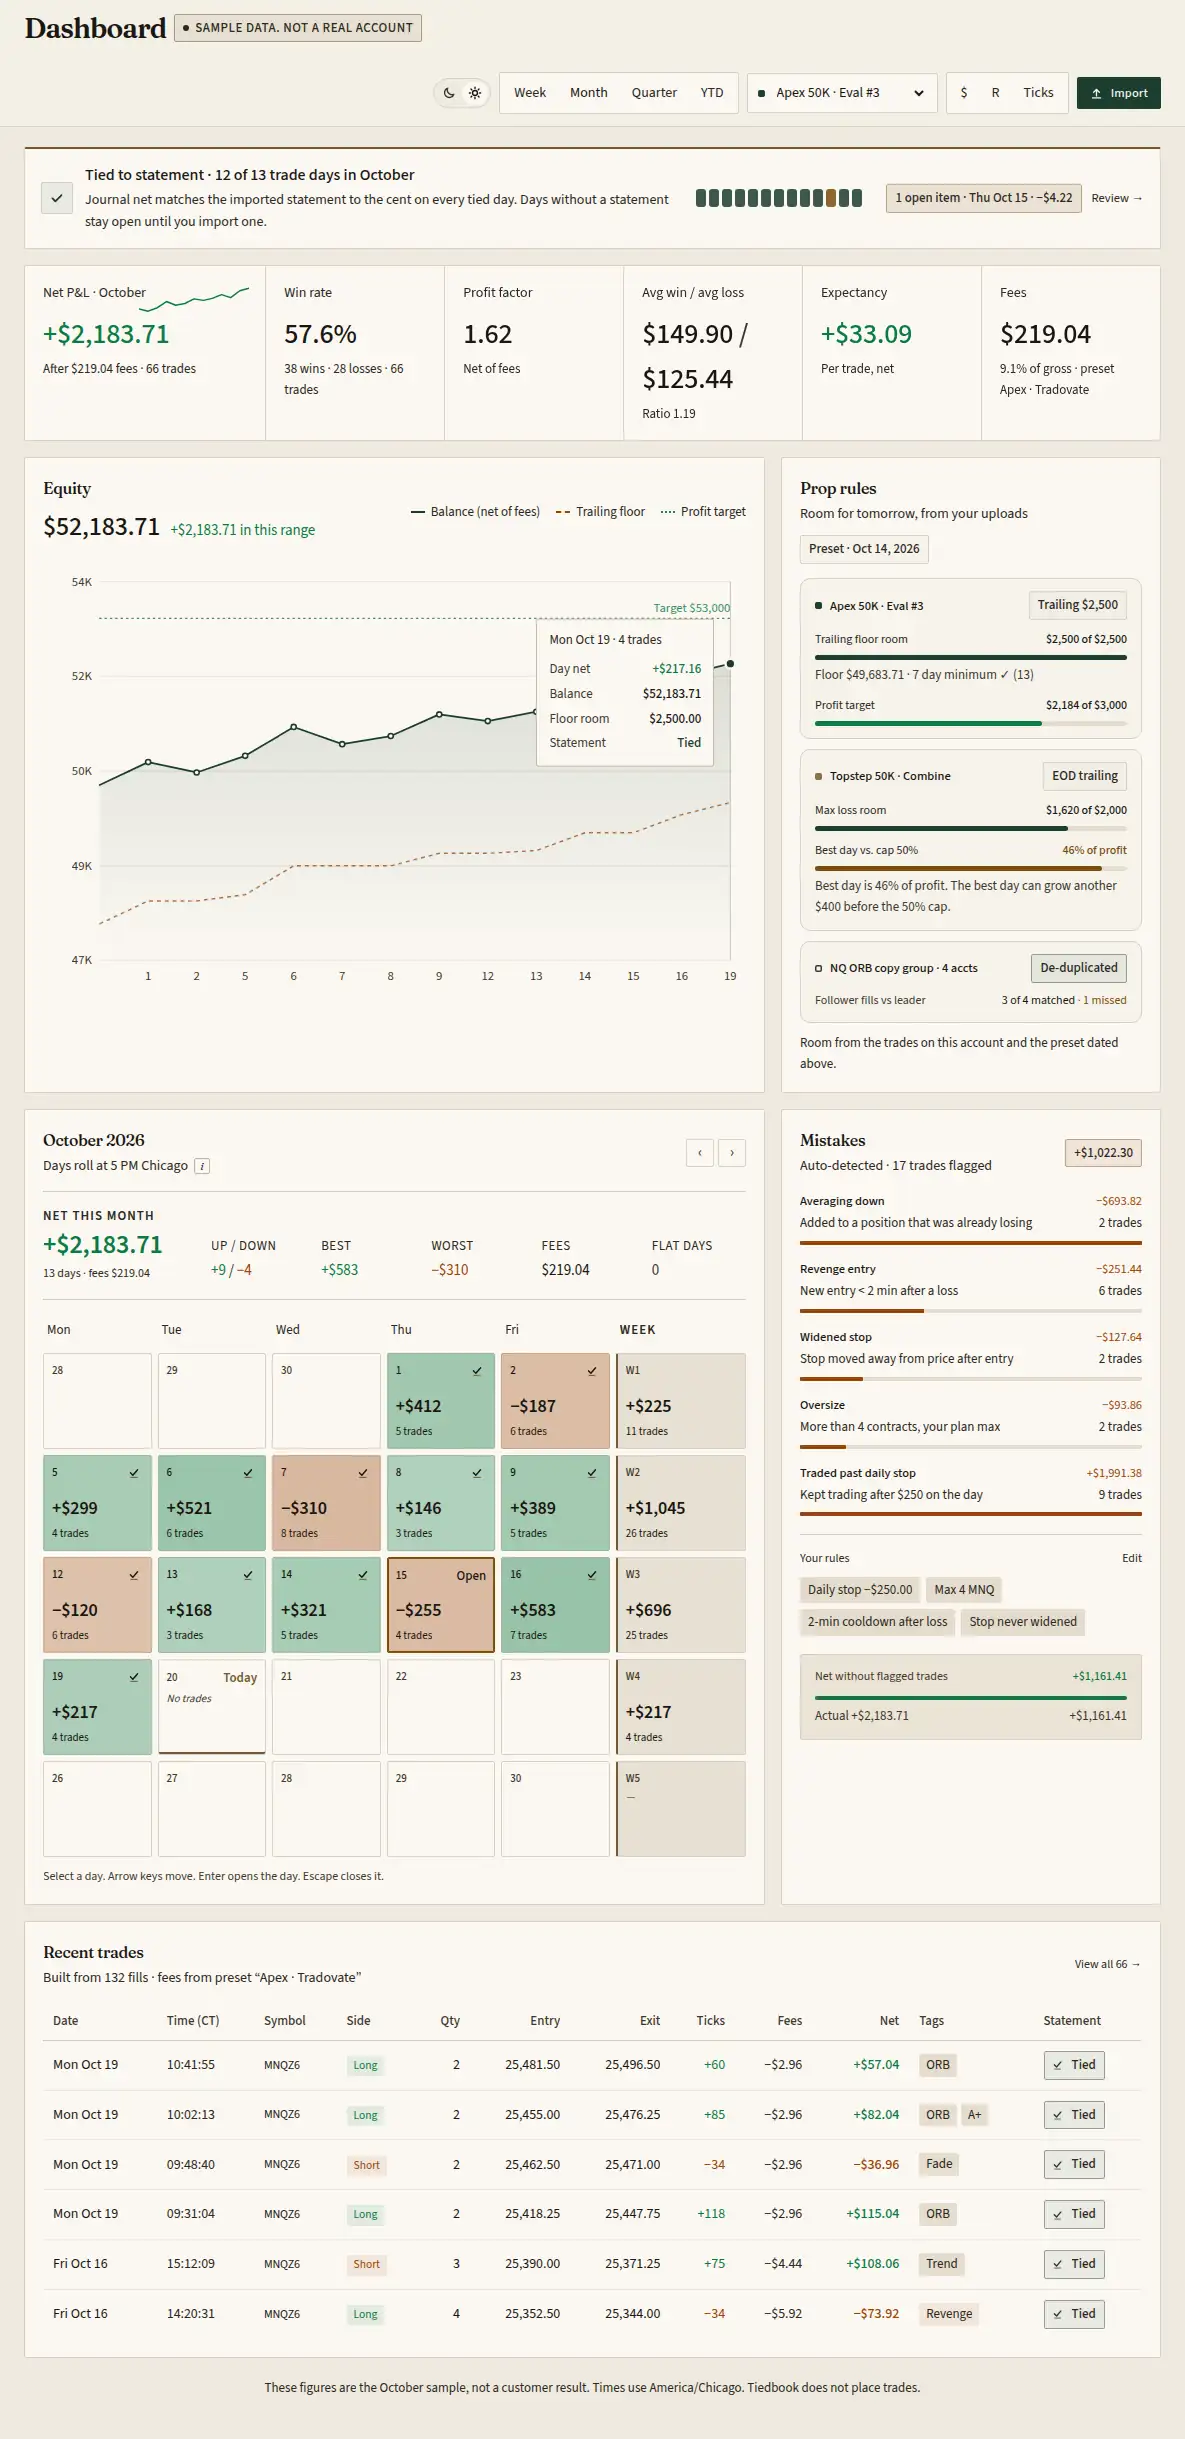Click the Balance (net of fees) legend item
Screen dimensions: 1185x2439
coord(475,512)
